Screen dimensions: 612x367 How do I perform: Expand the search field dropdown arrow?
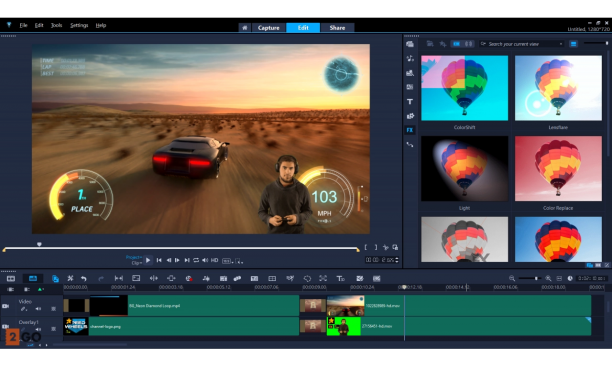561,44
